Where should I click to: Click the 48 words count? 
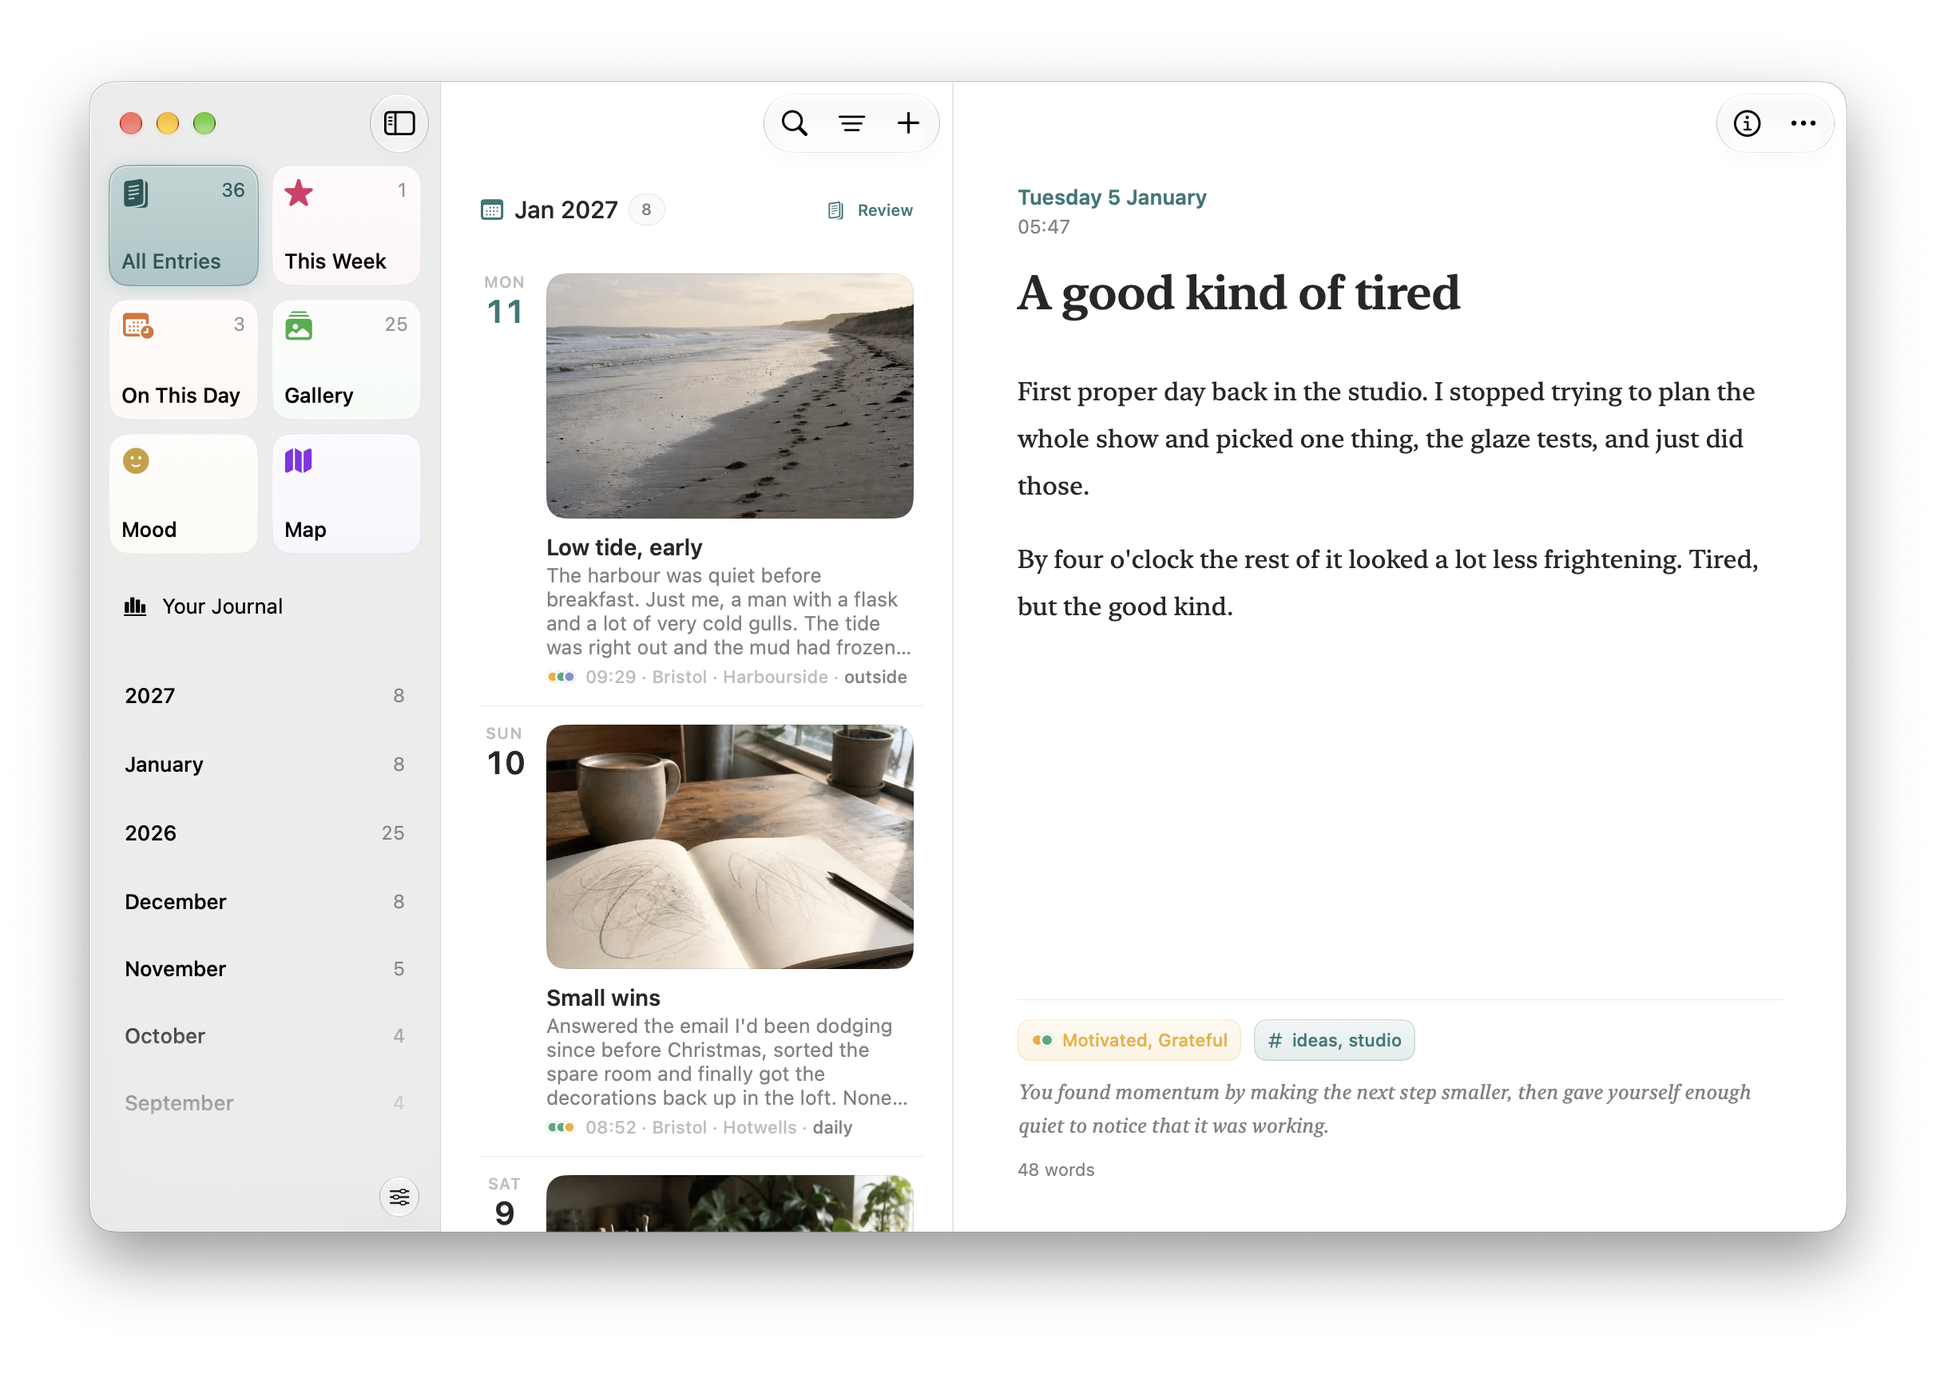(x=1056, y=1170)
